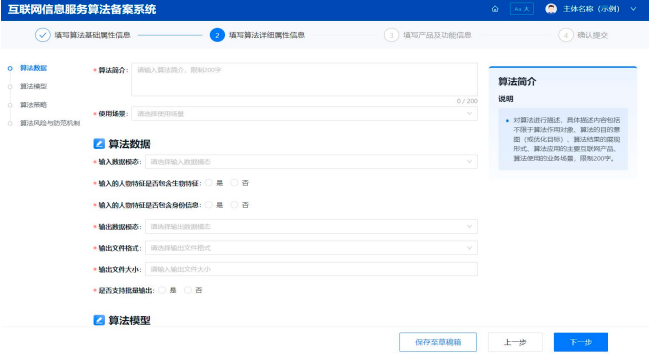Open the 输入数据模态 dropdown

click(x=311, y=162)
